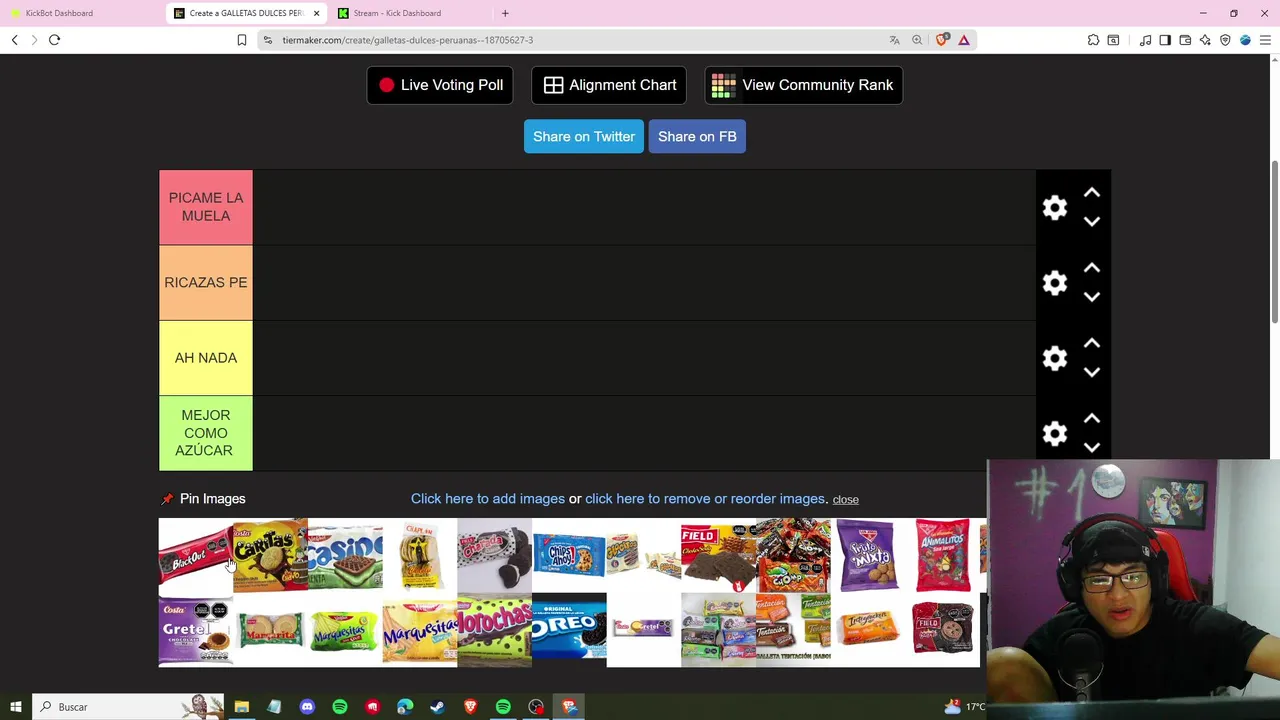Screen dimensions: 1280x720
Task: Select the AH NADA tier label
Action: click(206, 357)
